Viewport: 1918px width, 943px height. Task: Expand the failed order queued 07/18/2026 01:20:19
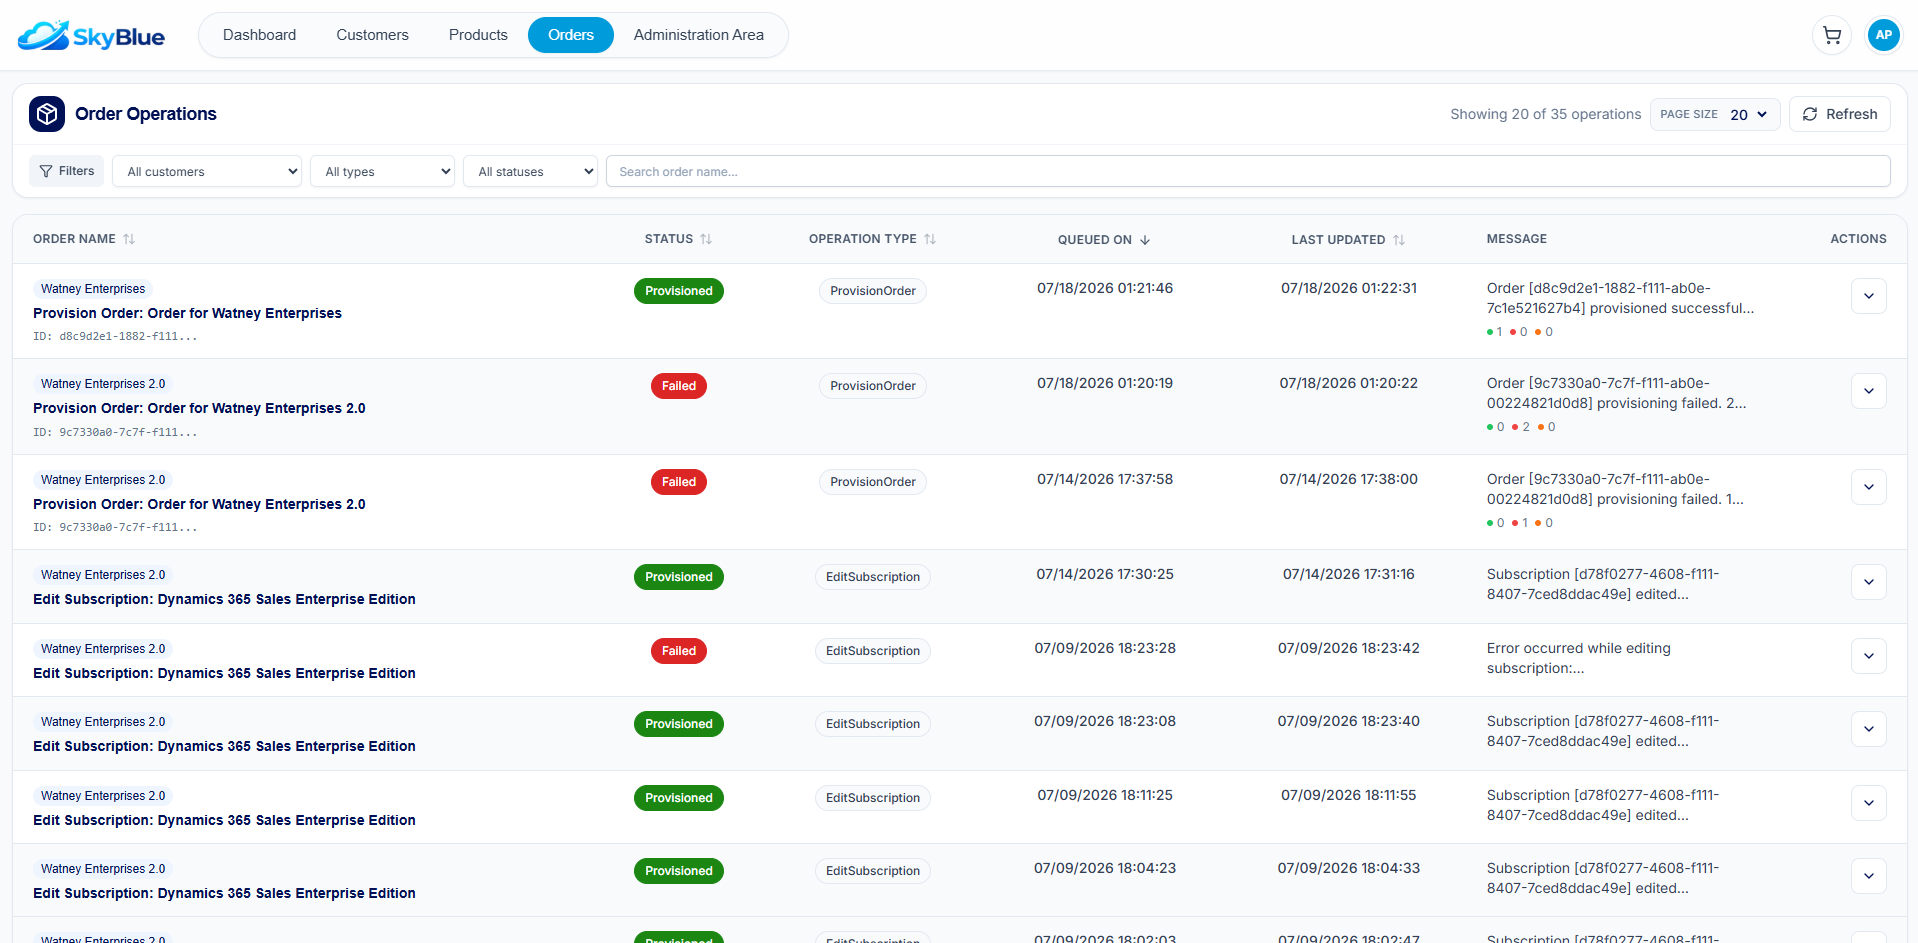pos(1868,391)
